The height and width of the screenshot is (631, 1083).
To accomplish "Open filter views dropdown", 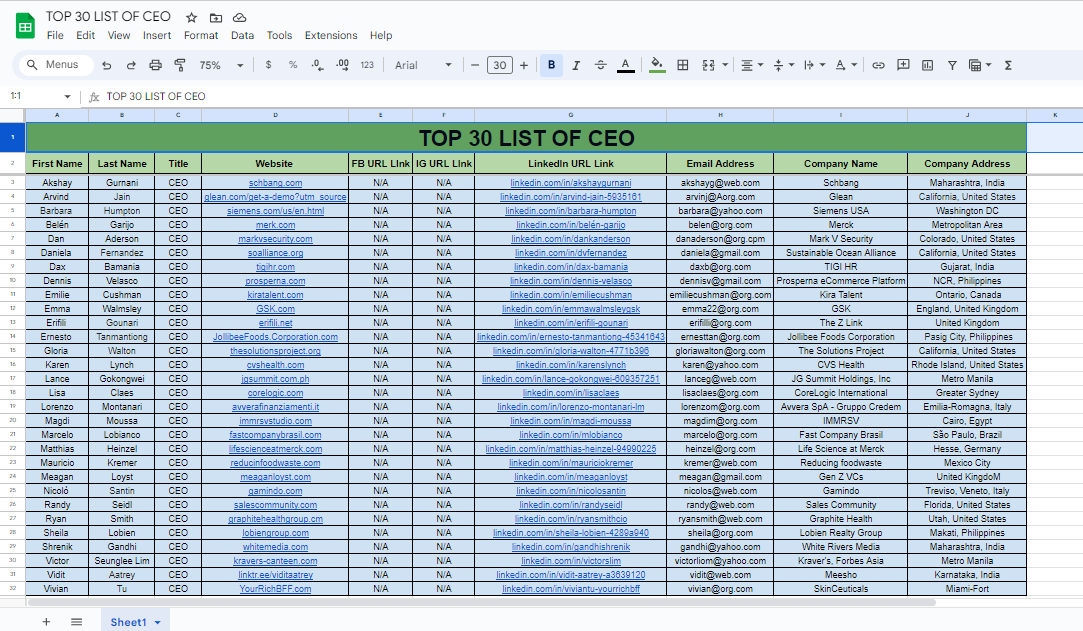I will pyautogui.click(x=980, y=65).
